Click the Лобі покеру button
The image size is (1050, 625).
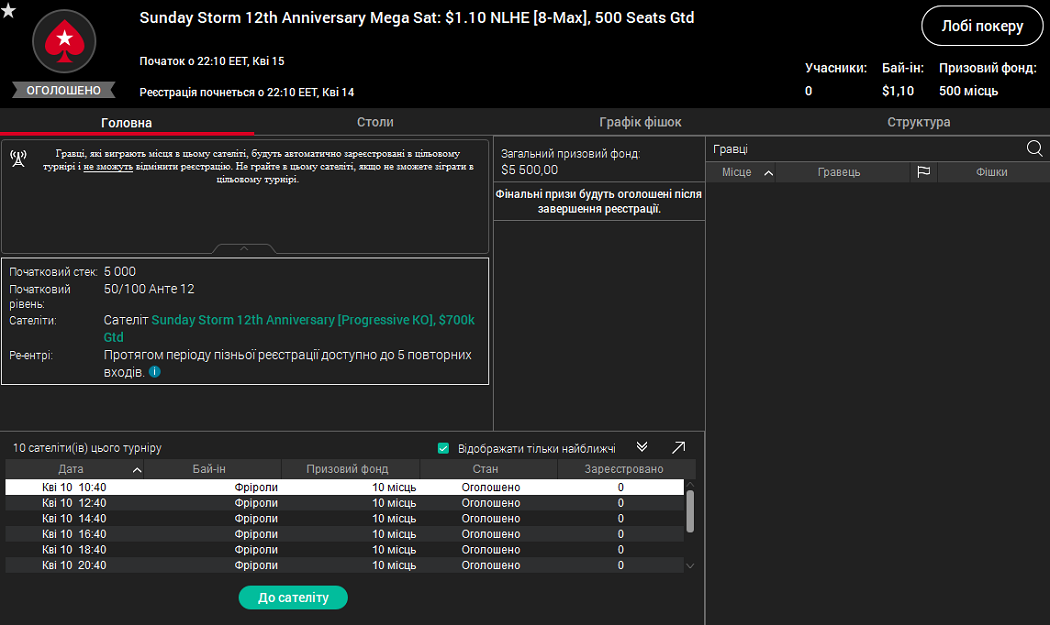pyautogui.click(x=982, y=26)
